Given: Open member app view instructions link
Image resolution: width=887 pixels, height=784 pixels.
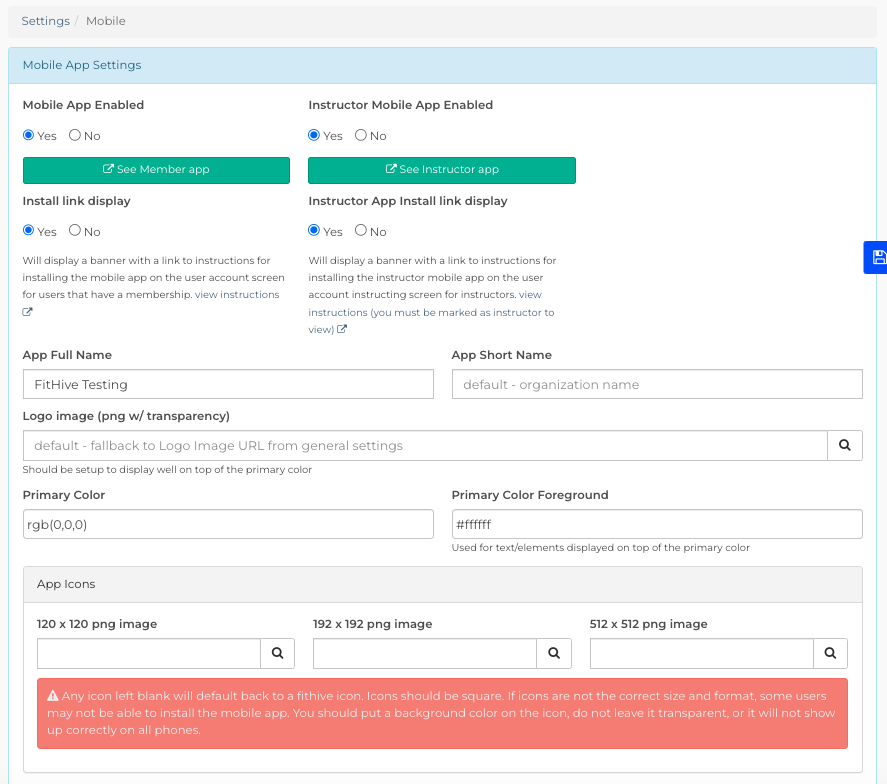Looking at the screenshot, I should click(x=237, y=295).
